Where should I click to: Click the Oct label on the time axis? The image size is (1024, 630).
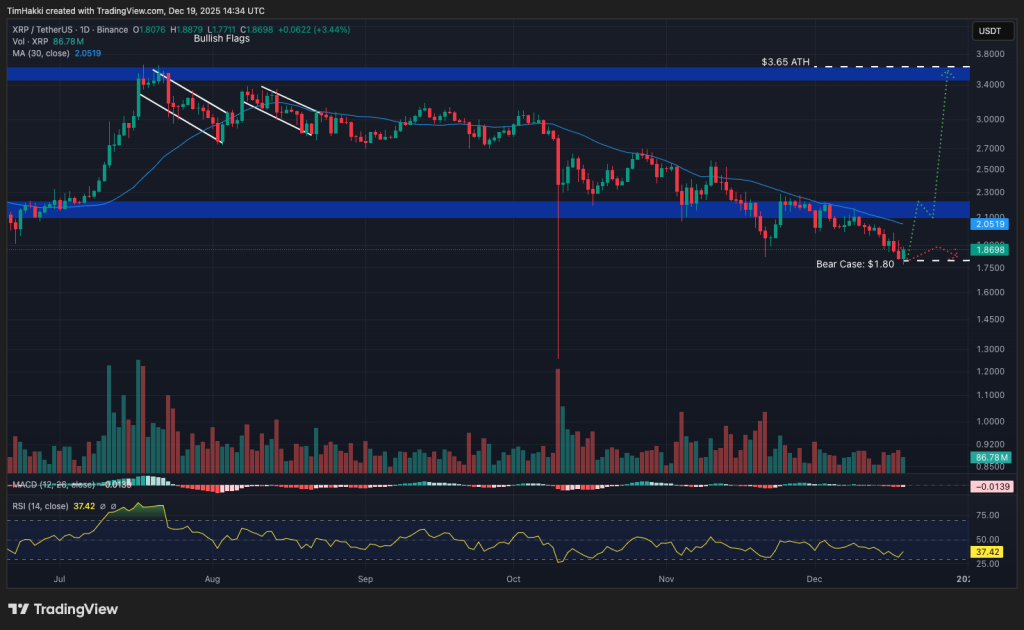coord(512,579)
